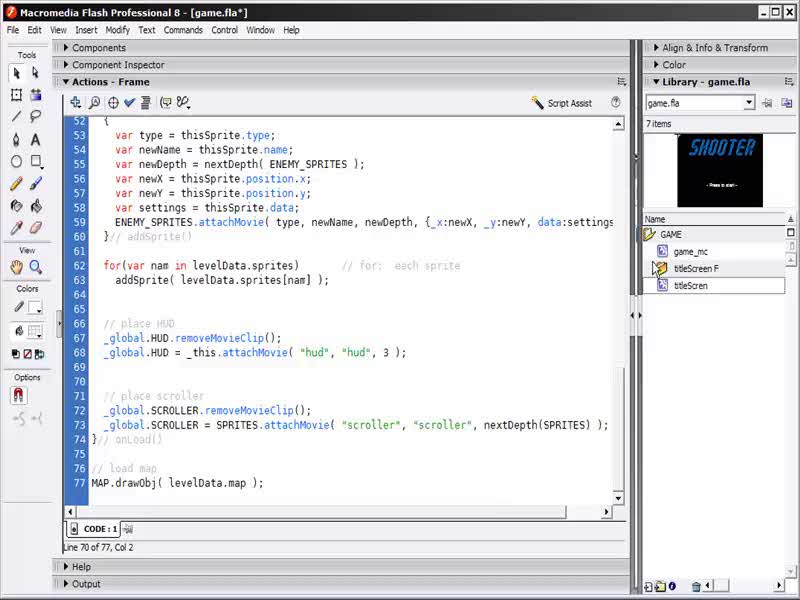
Task: Open the Modify menu
Action: [x=118, y=30]
